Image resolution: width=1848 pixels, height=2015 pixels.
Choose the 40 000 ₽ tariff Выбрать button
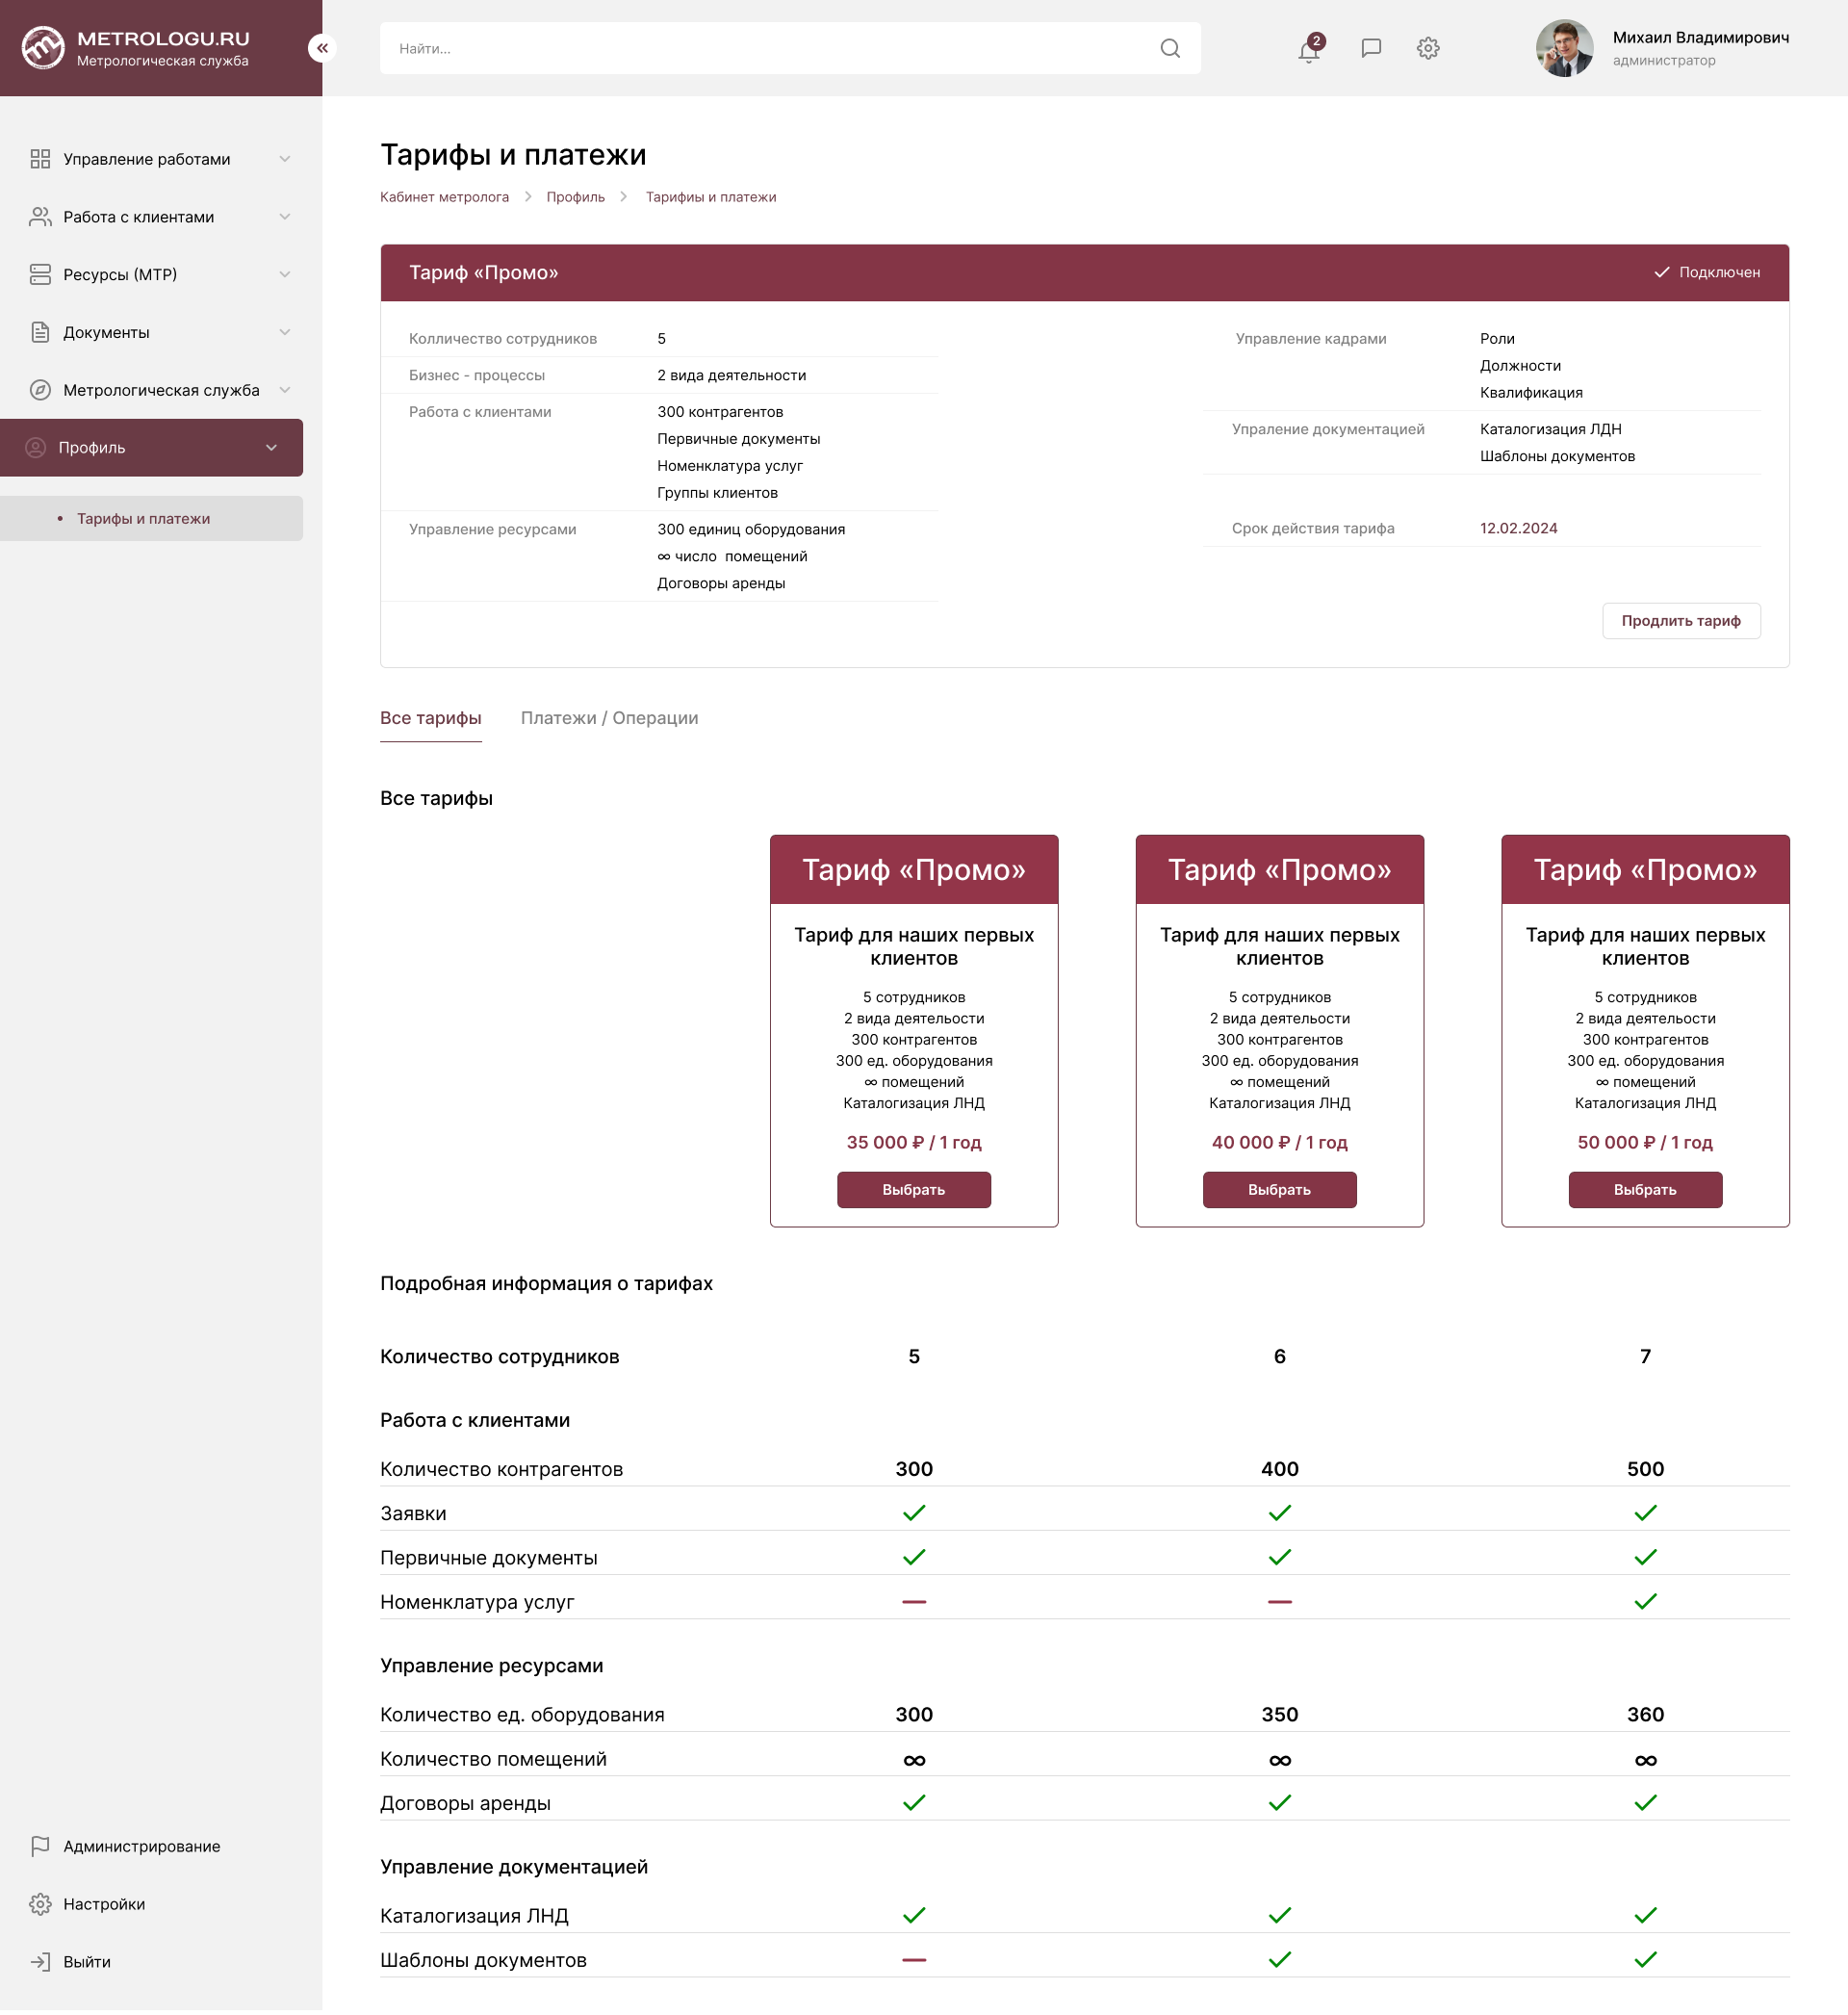(1279, 1189)
